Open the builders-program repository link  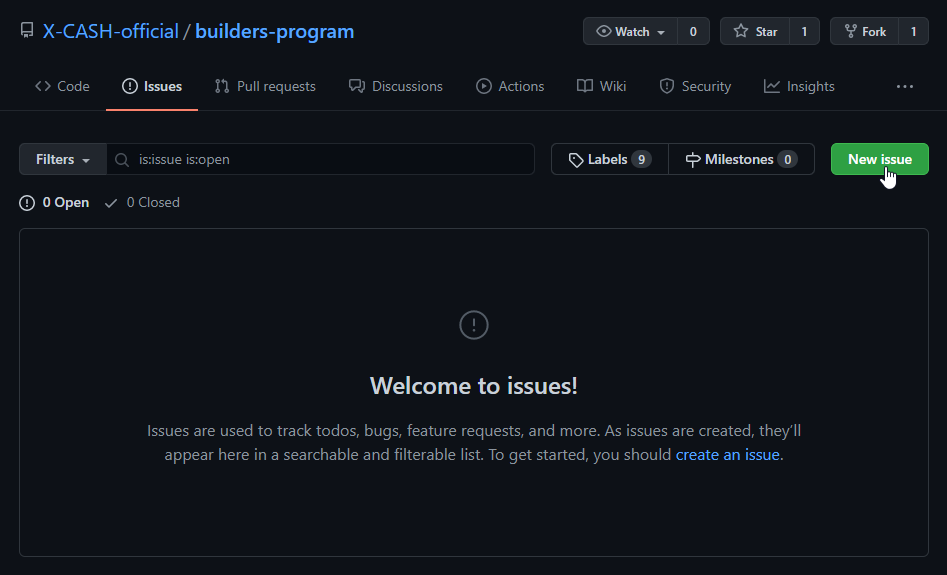click(274, 31)
